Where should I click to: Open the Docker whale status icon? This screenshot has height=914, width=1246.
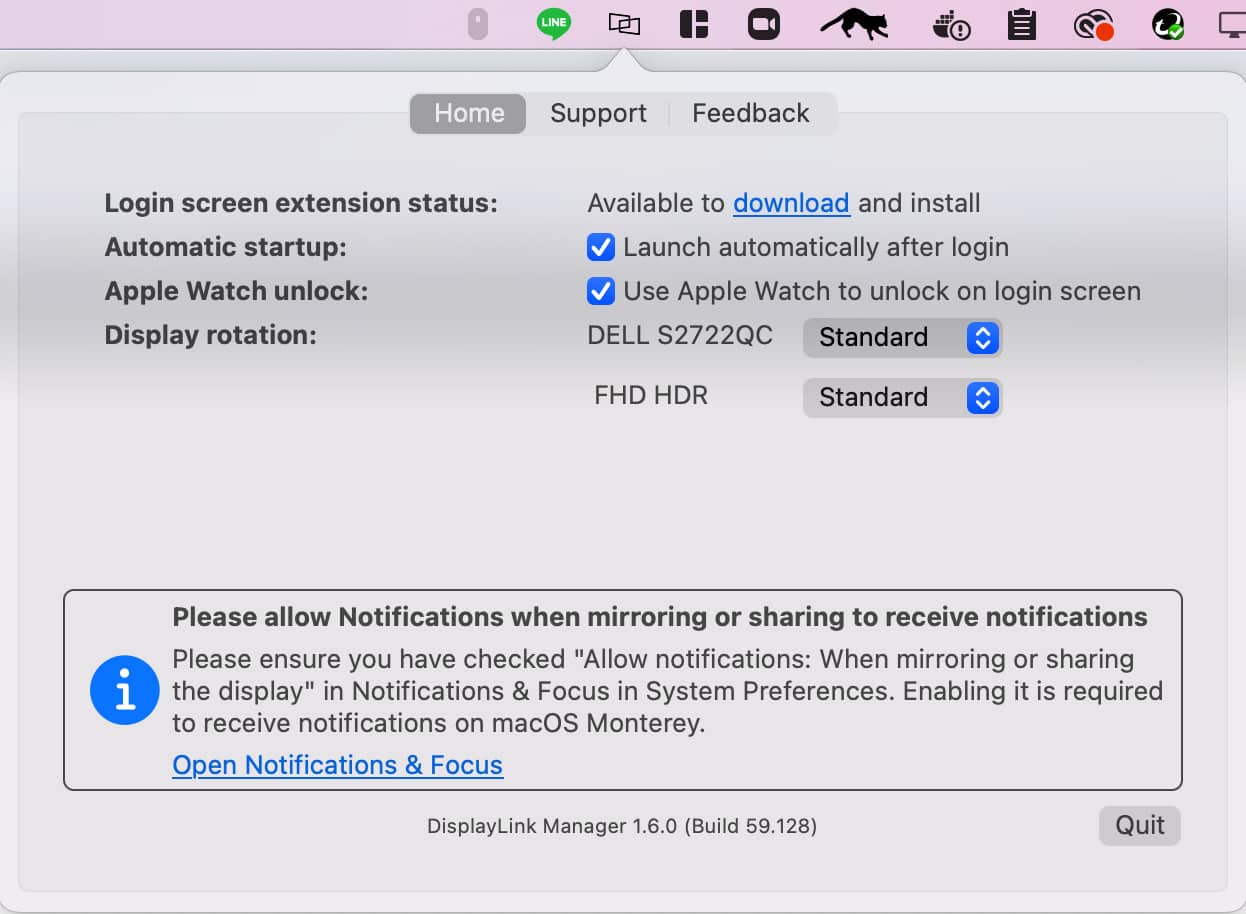tap(950, 24)
